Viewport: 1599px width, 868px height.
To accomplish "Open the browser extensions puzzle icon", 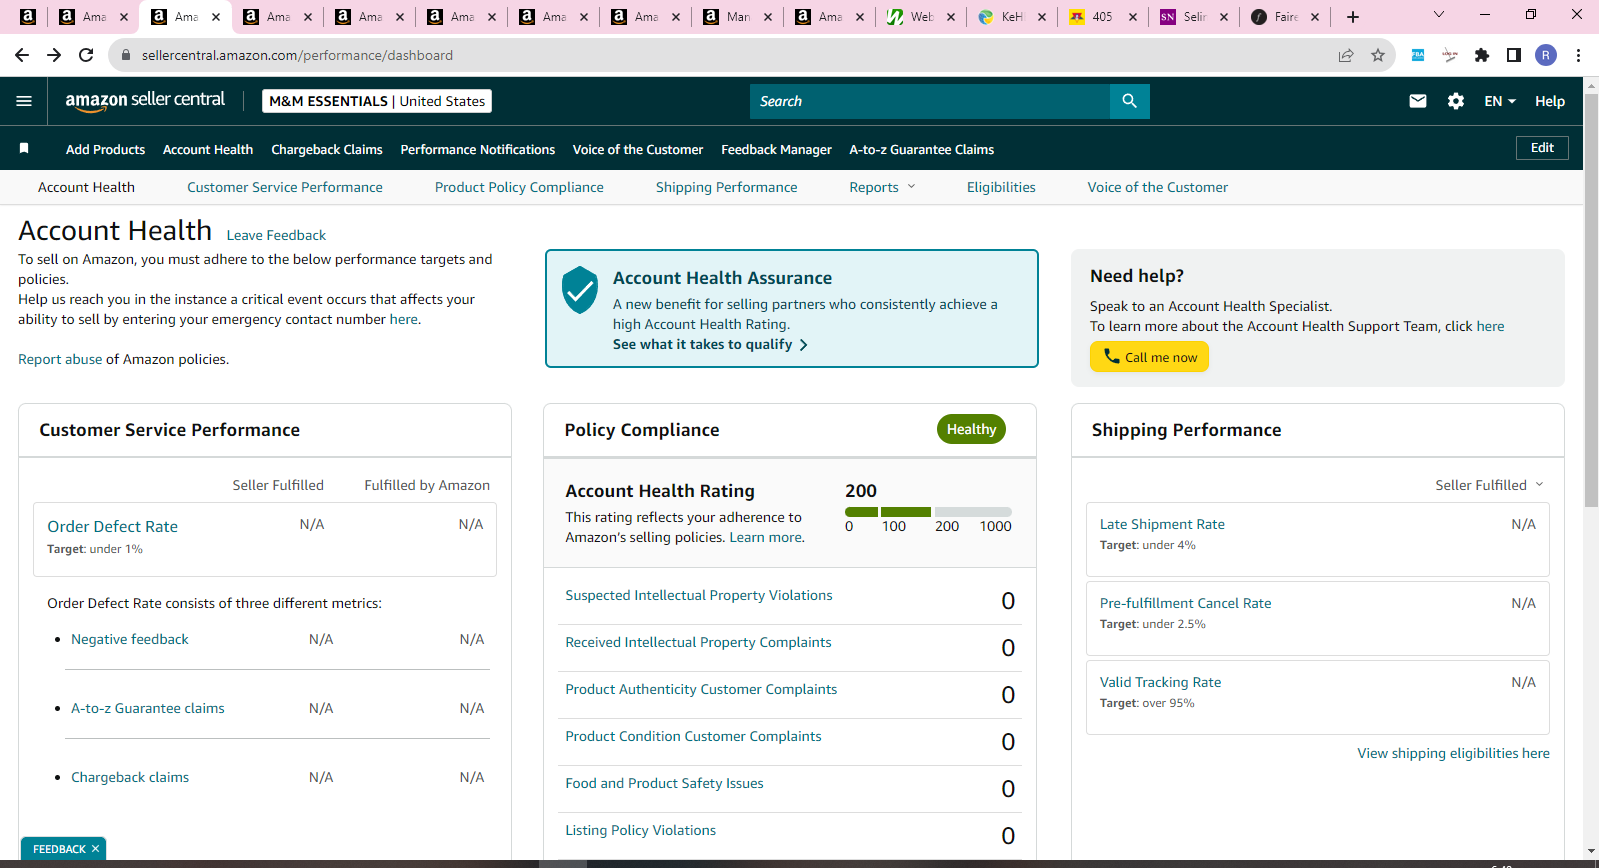I will point(1482,55).
